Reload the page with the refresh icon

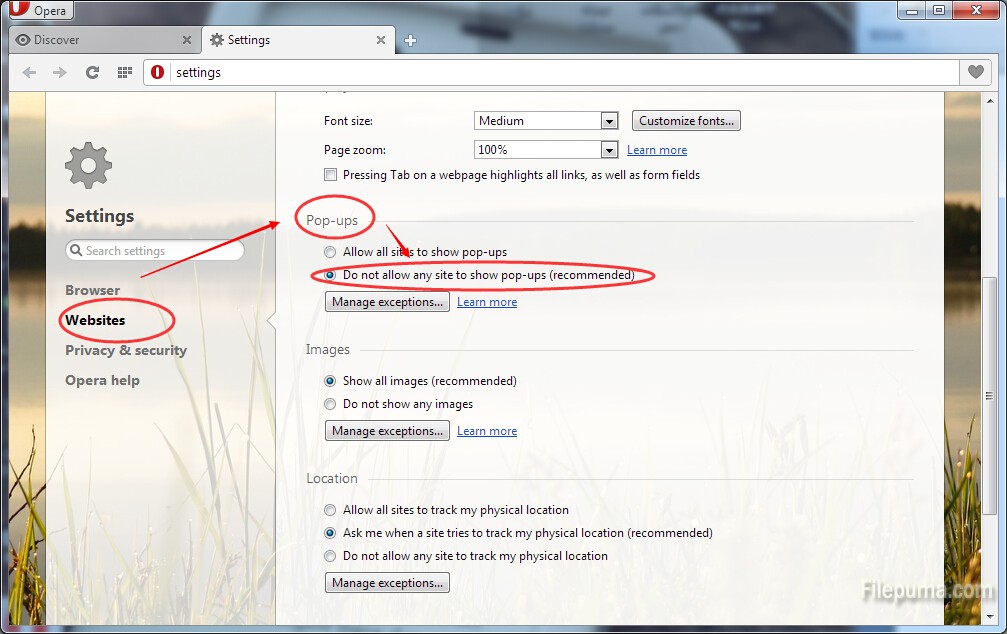click(x=92, y=72)
